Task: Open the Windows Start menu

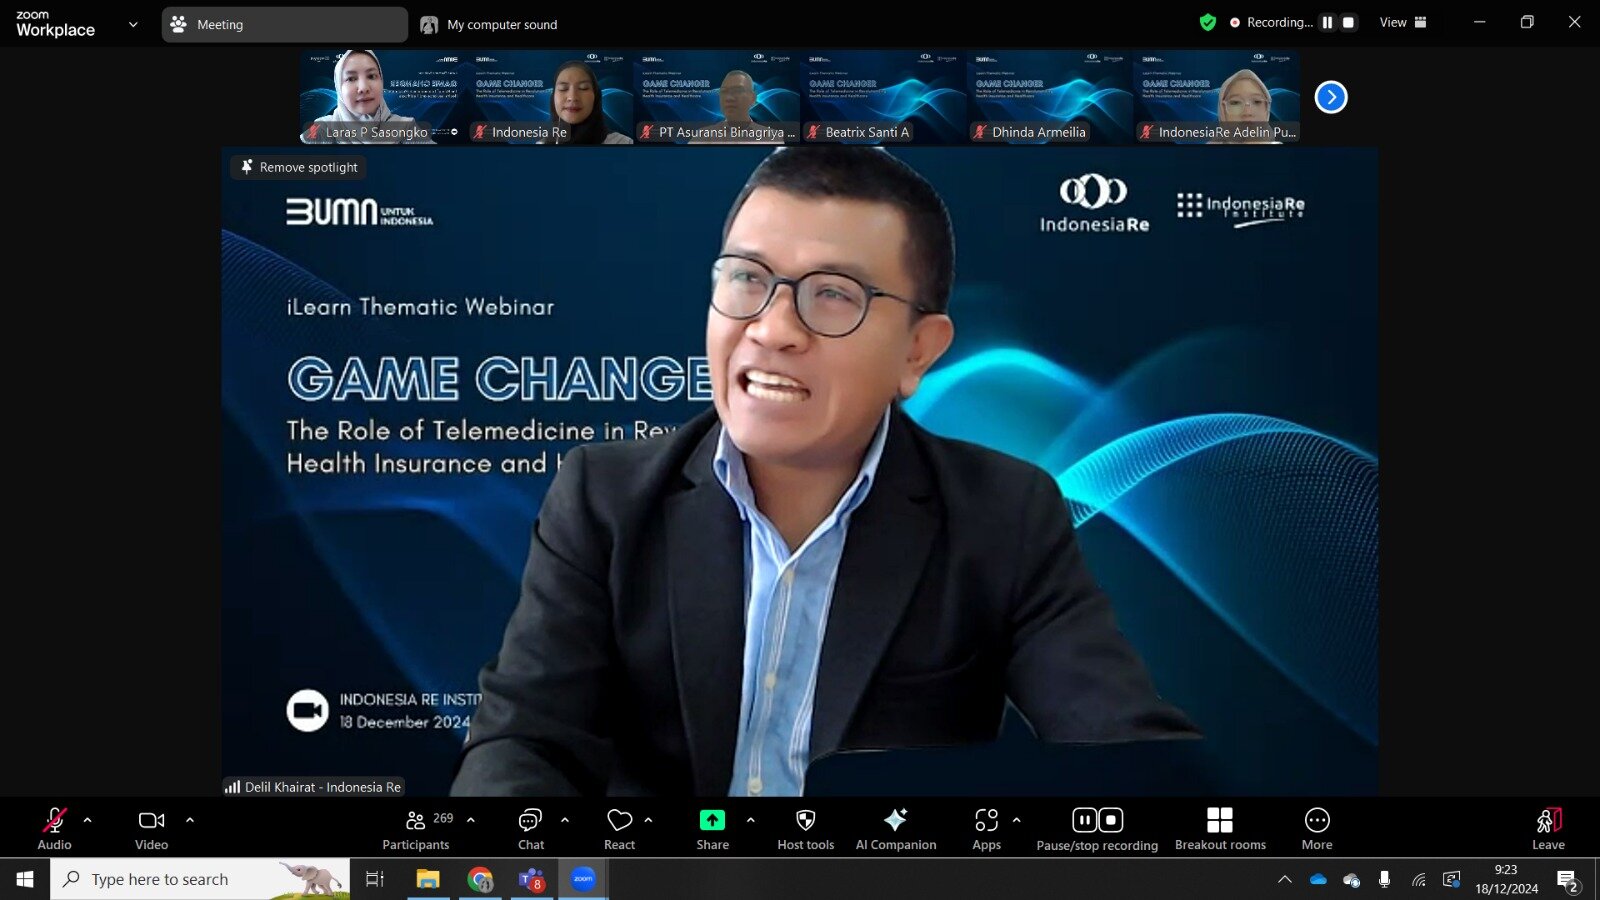Action: 25,879
